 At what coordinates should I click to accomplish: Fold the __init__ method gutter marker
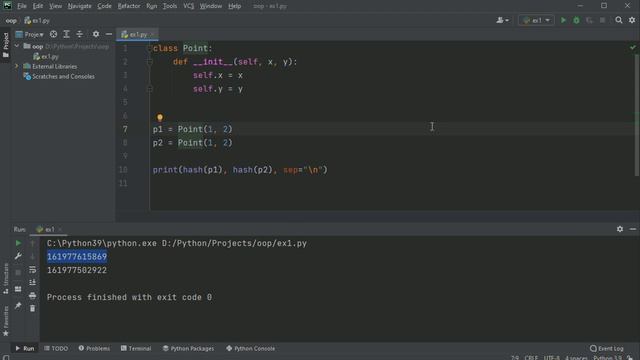coord(149,62)
